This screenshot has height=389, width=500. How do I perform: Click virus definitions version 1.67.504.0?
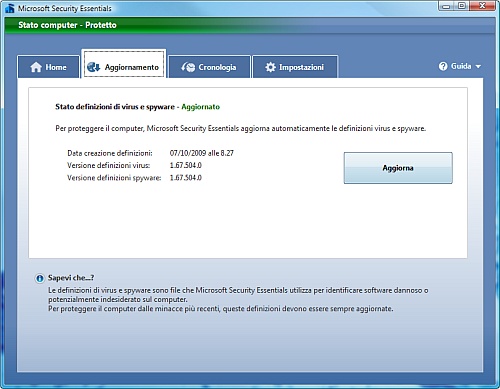point(186,165)
